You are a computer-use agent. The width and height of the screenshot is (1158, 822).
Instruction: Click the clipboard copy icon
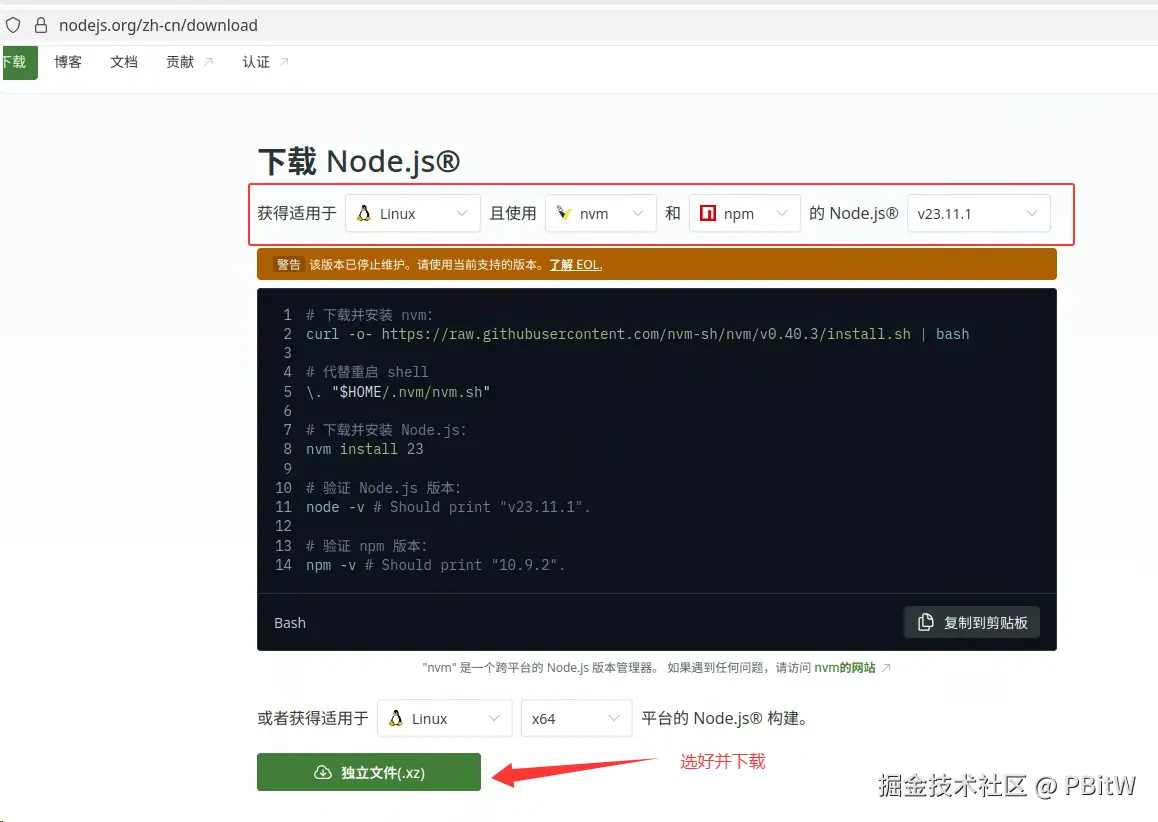point(925,622)
